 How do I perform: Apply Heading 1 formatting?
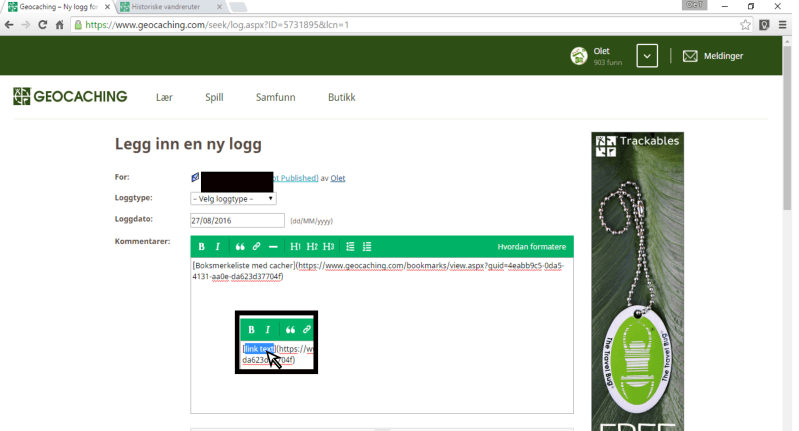(x=296, y=247)
